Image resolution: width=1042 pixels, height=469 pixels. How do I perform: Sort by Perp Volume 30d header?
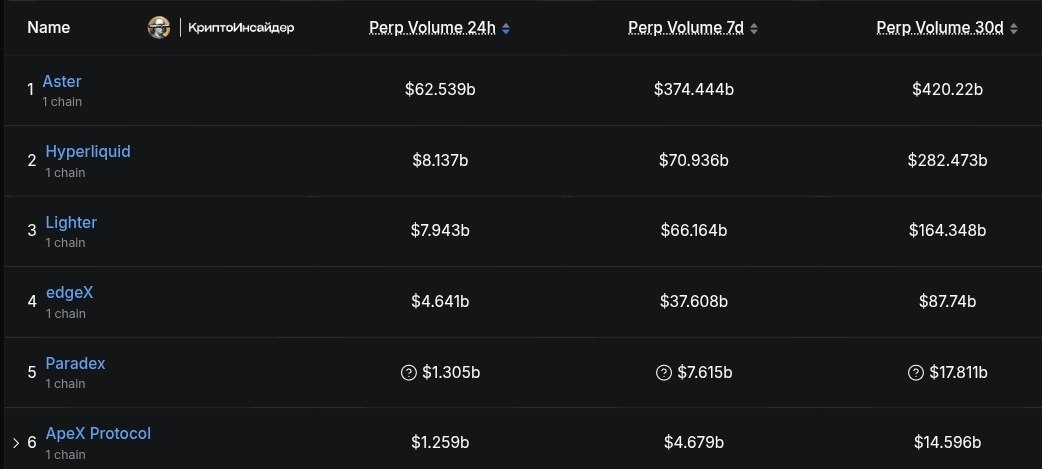click(x=940, y=28)
